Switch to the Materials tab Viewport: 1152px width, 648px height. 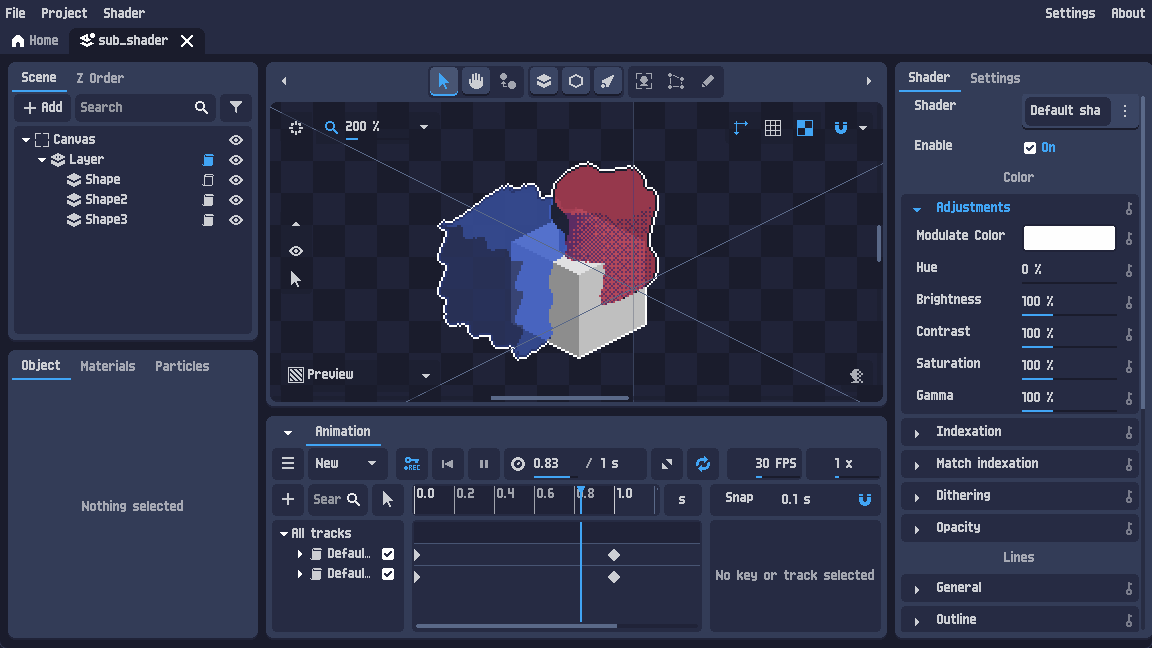pos(108,366)
